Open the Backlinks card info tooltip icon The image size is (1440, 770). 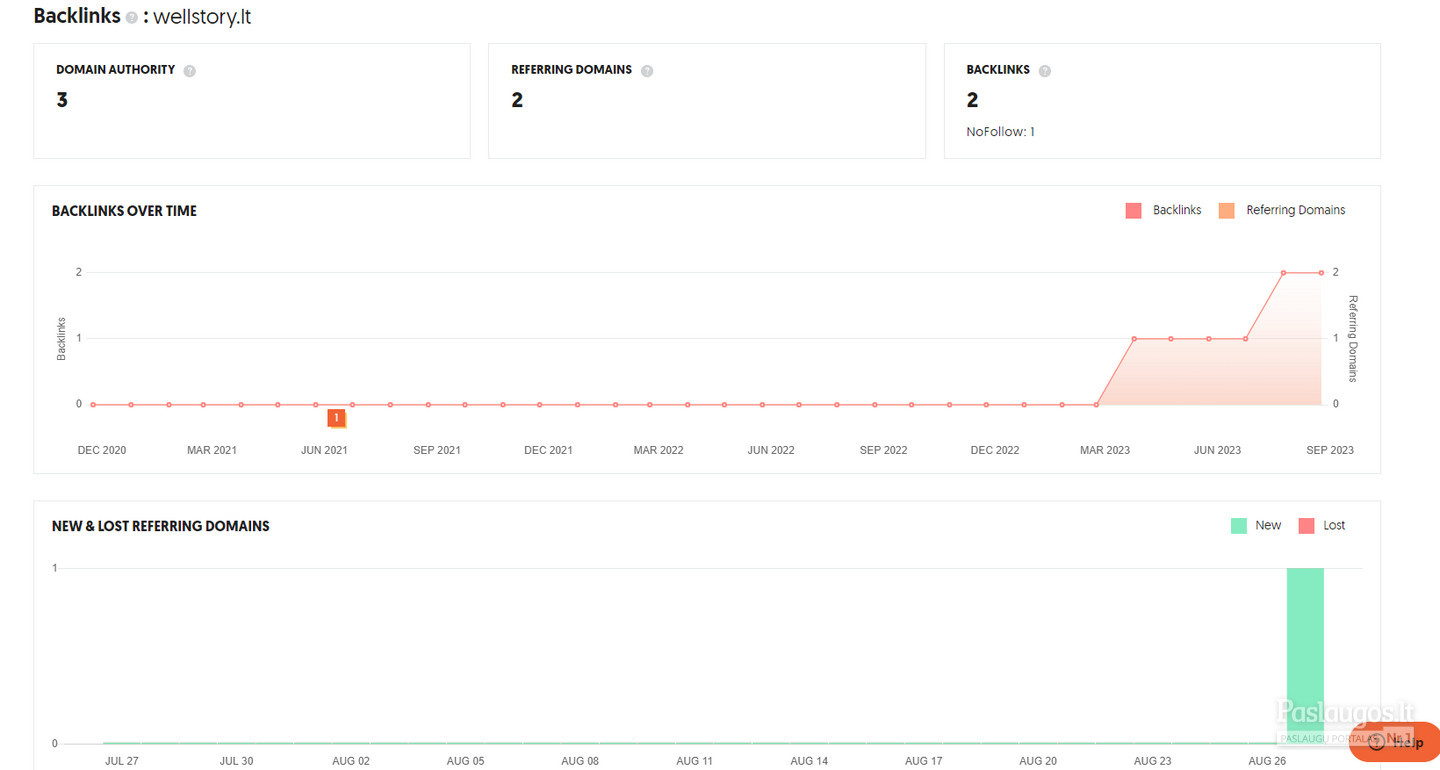tap(1045, 71)
